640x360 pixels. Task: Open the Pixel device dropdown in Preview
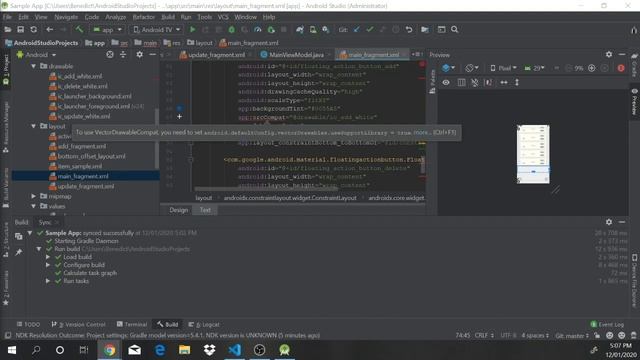point(503,68)
